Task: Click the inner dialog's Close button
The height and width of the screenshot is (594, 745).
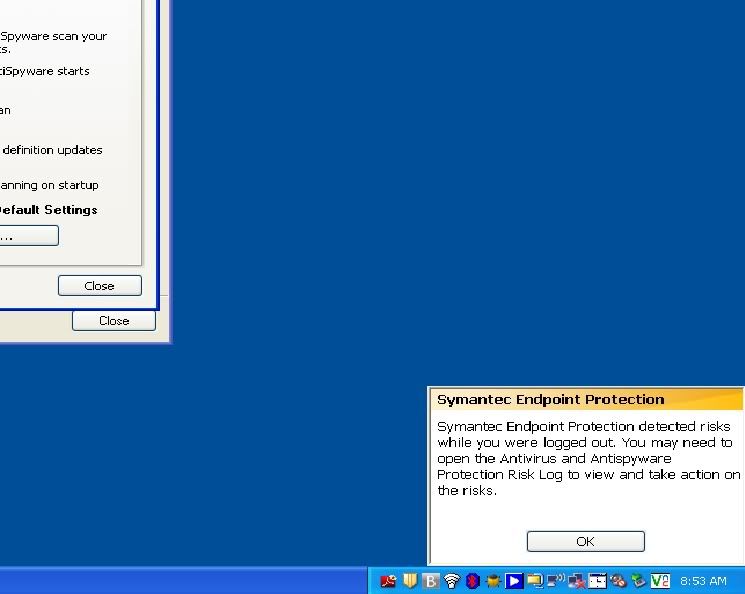Action: tap(100, 286)
